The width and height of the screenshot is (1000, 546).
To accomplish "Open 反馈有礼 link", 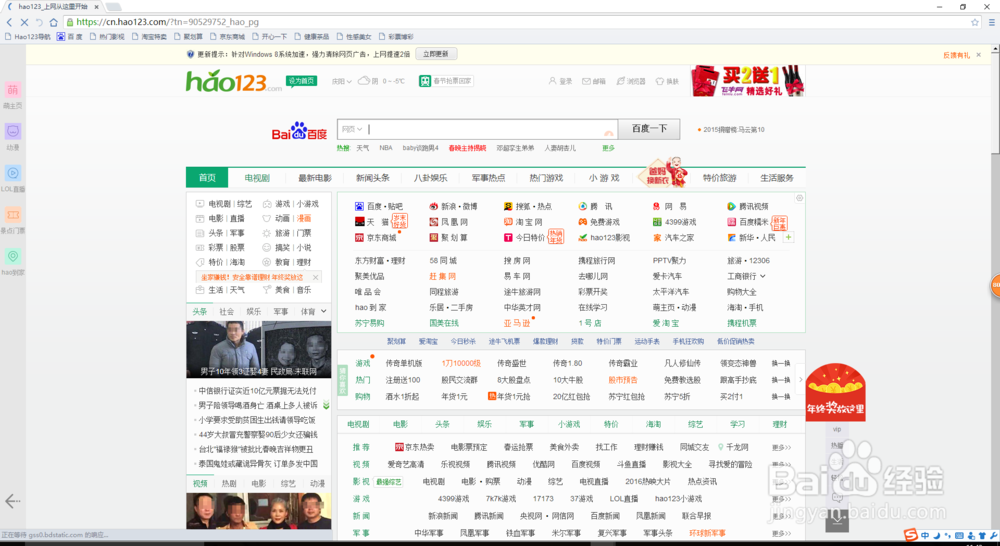I will pos(956,55).
